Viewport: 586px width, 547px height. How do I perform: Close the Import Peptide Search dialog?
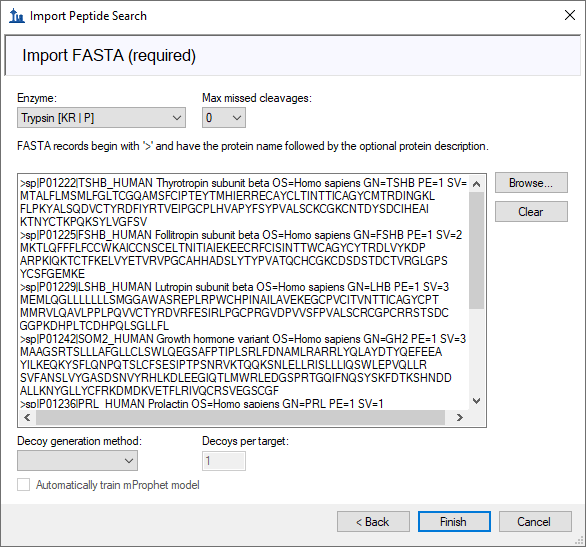570,15
